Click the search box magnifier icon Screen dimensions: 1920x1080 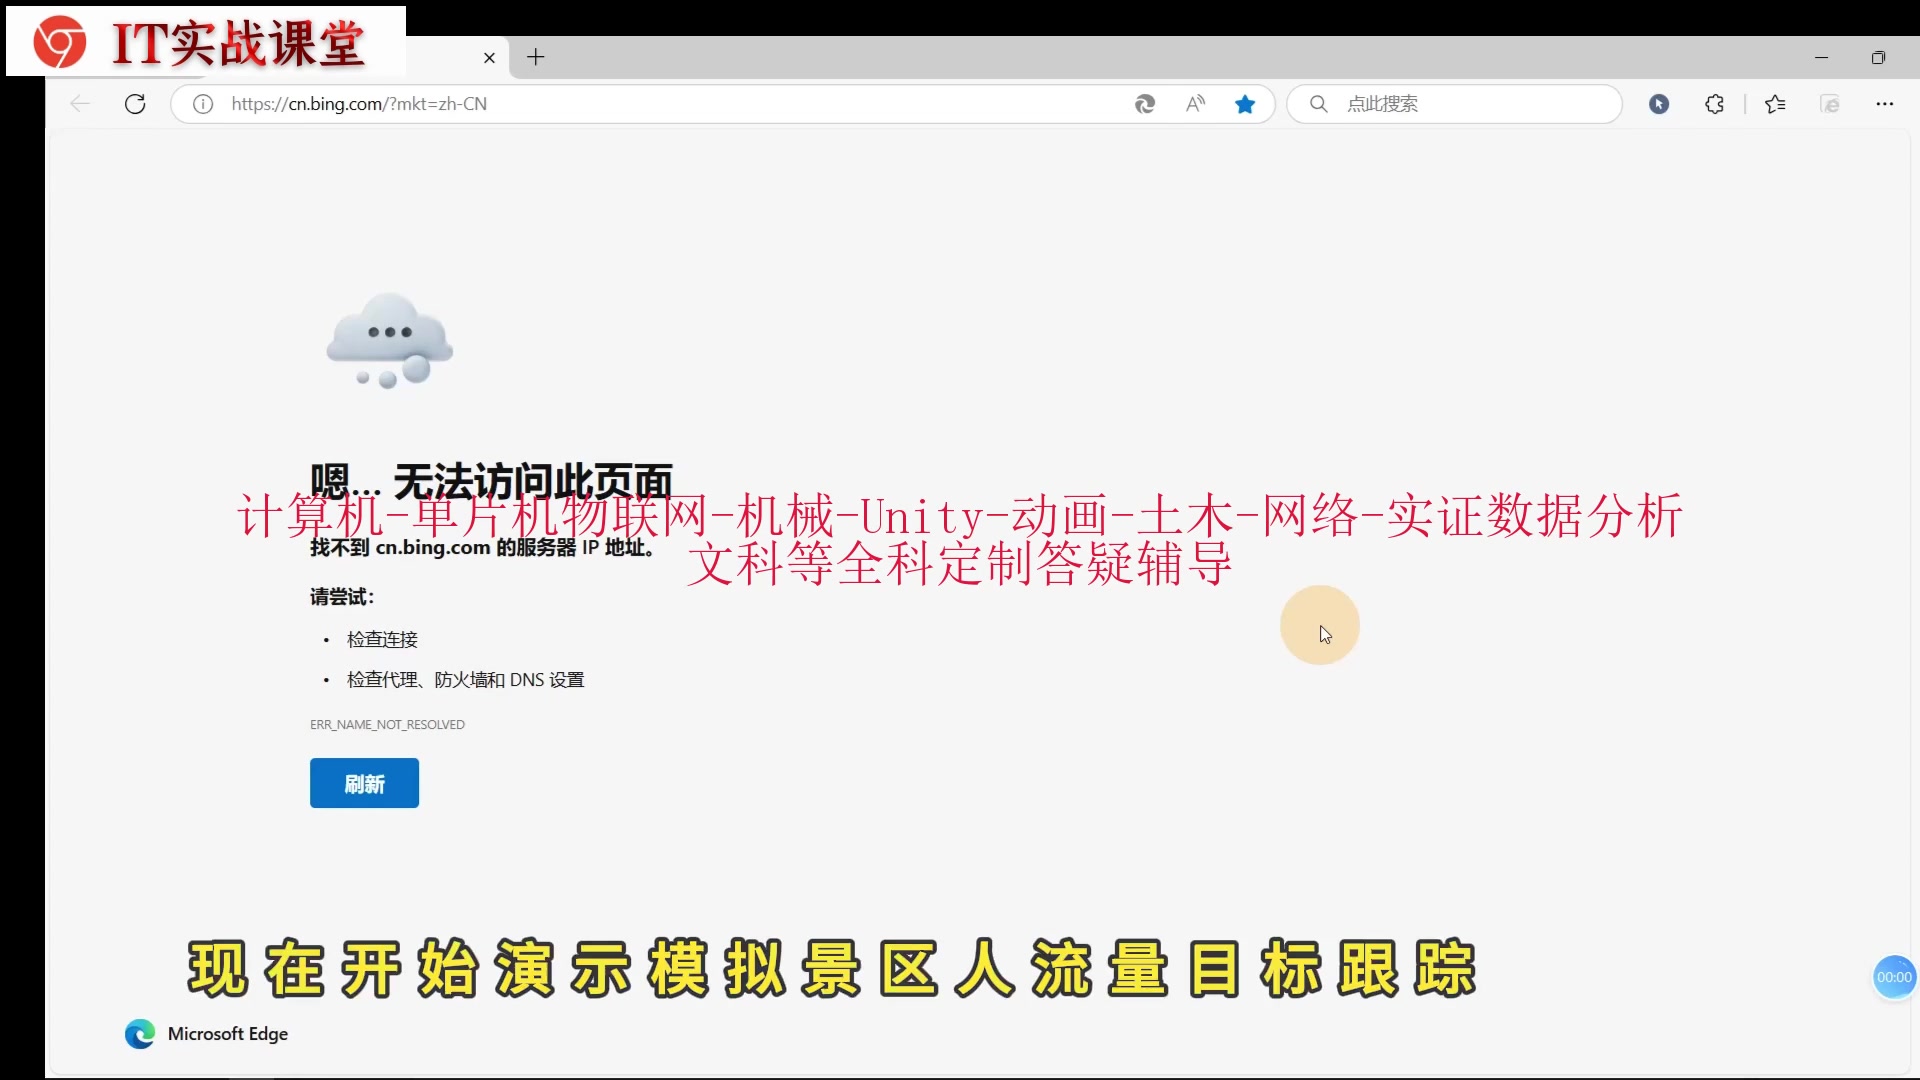tap(1319, 104)
